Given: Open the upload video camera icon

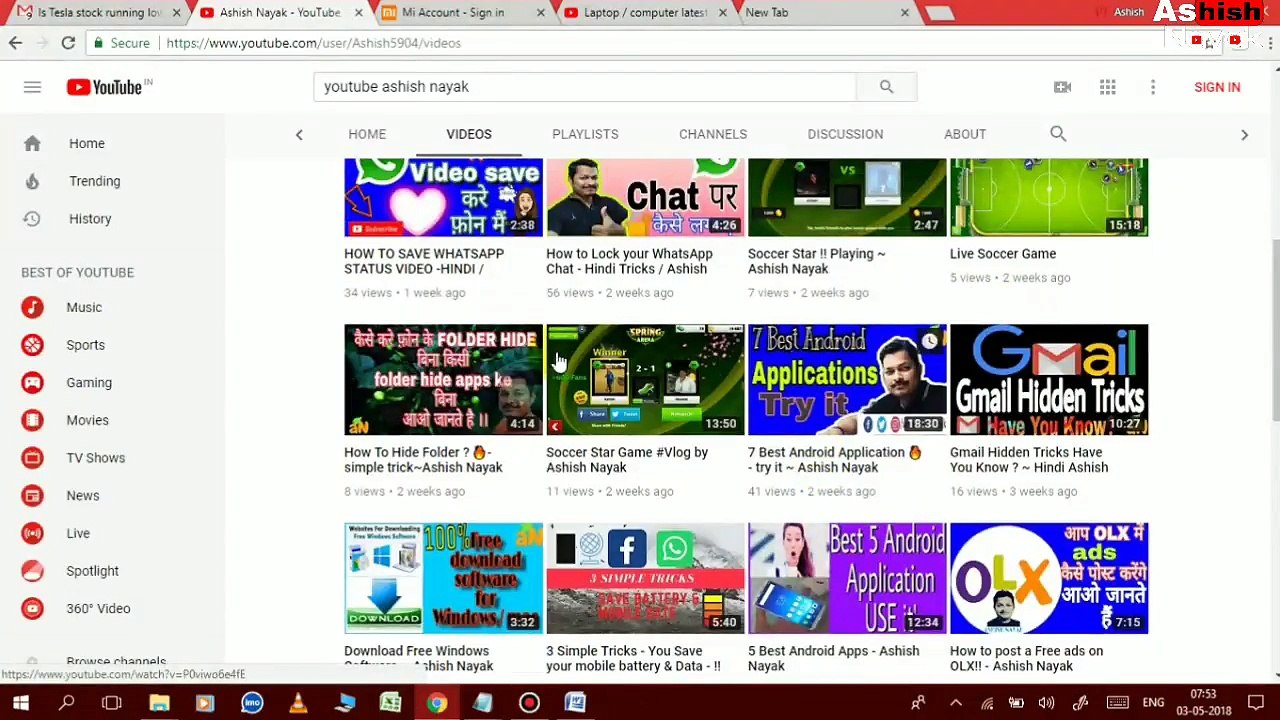Looking at the screenshot, I should (x=1062, y=87).
